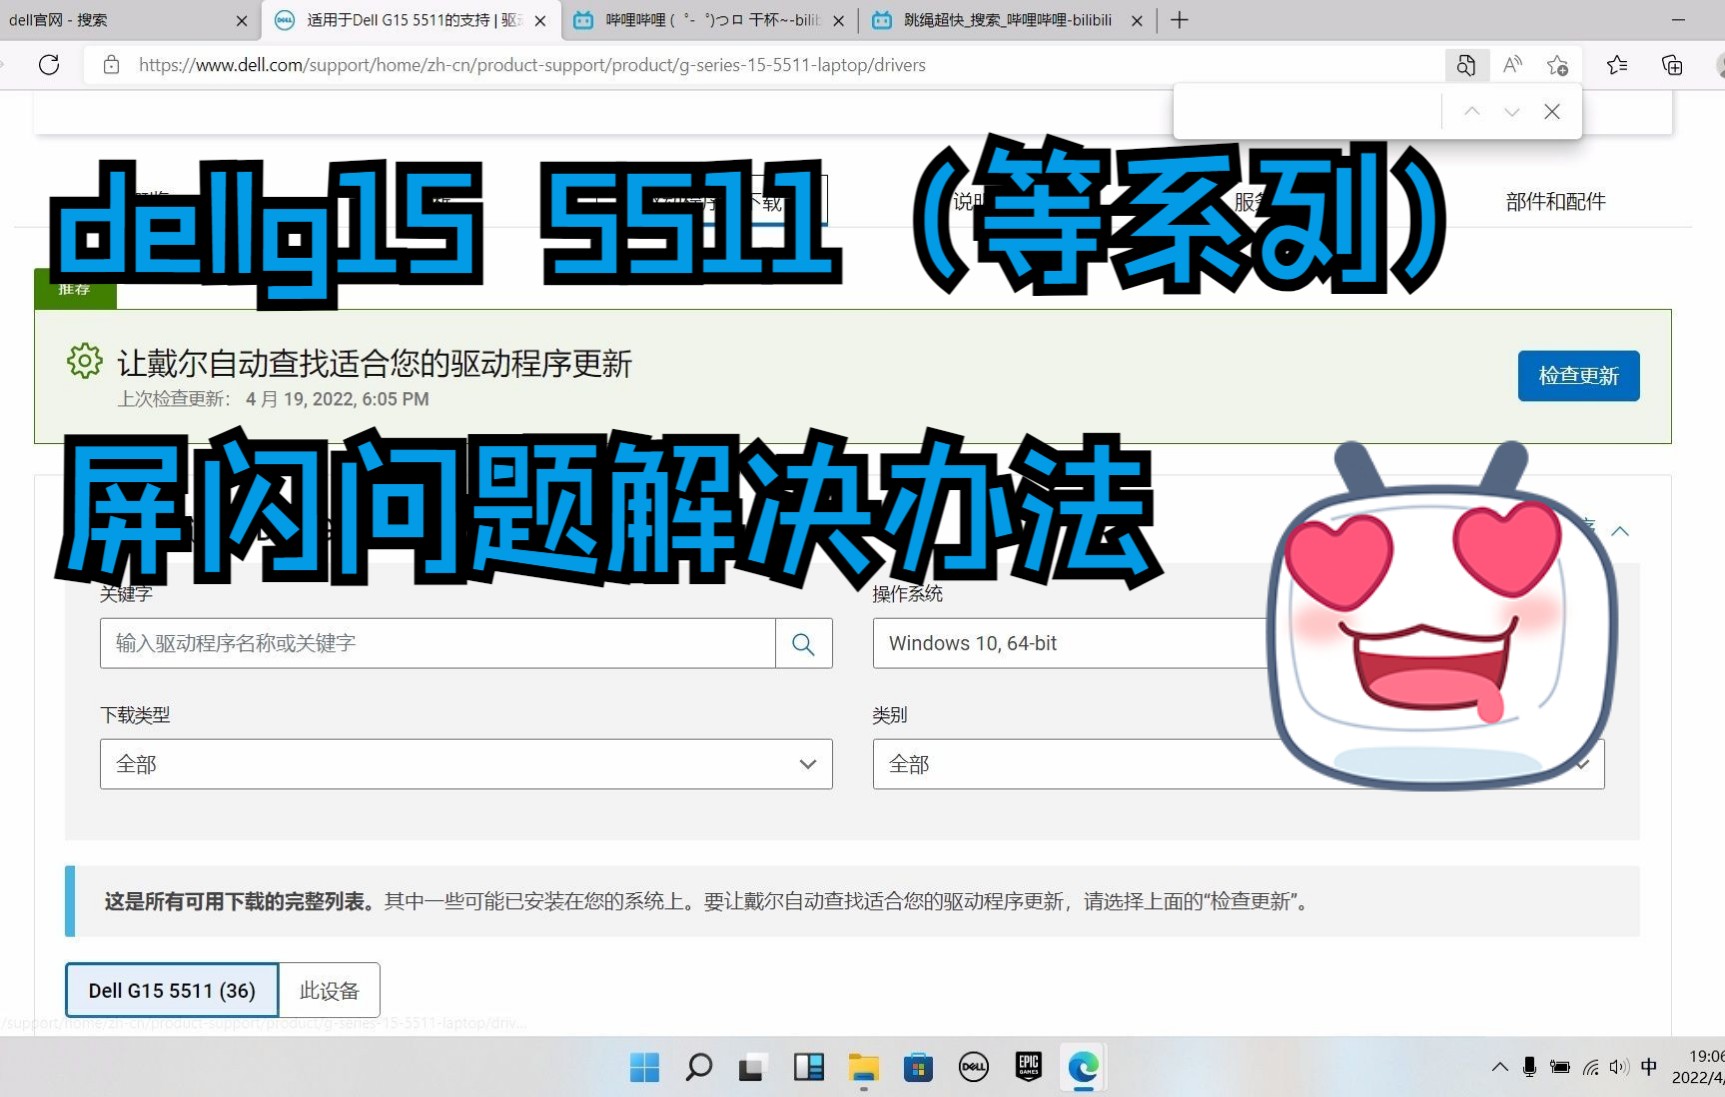The width and height of the screenshot is (1725, 1097).
Task: View site information lock icon
Action: click(x=111, y=65)
